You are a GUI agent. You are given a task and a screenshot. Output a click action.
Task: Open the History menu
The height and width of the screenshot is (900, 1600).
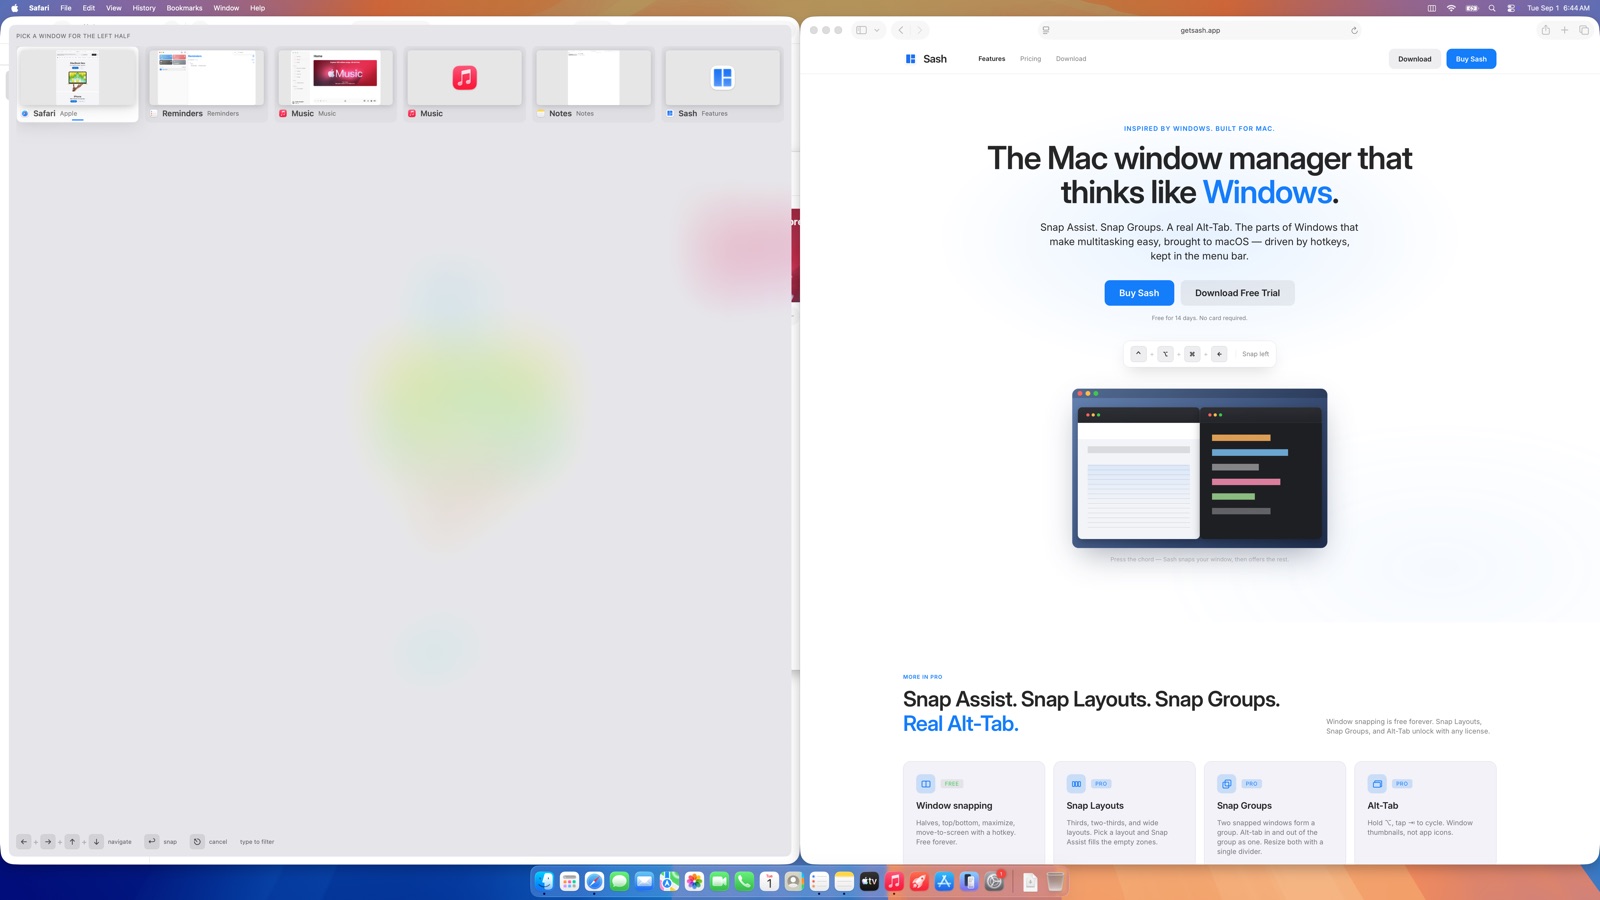pos(144,8)
